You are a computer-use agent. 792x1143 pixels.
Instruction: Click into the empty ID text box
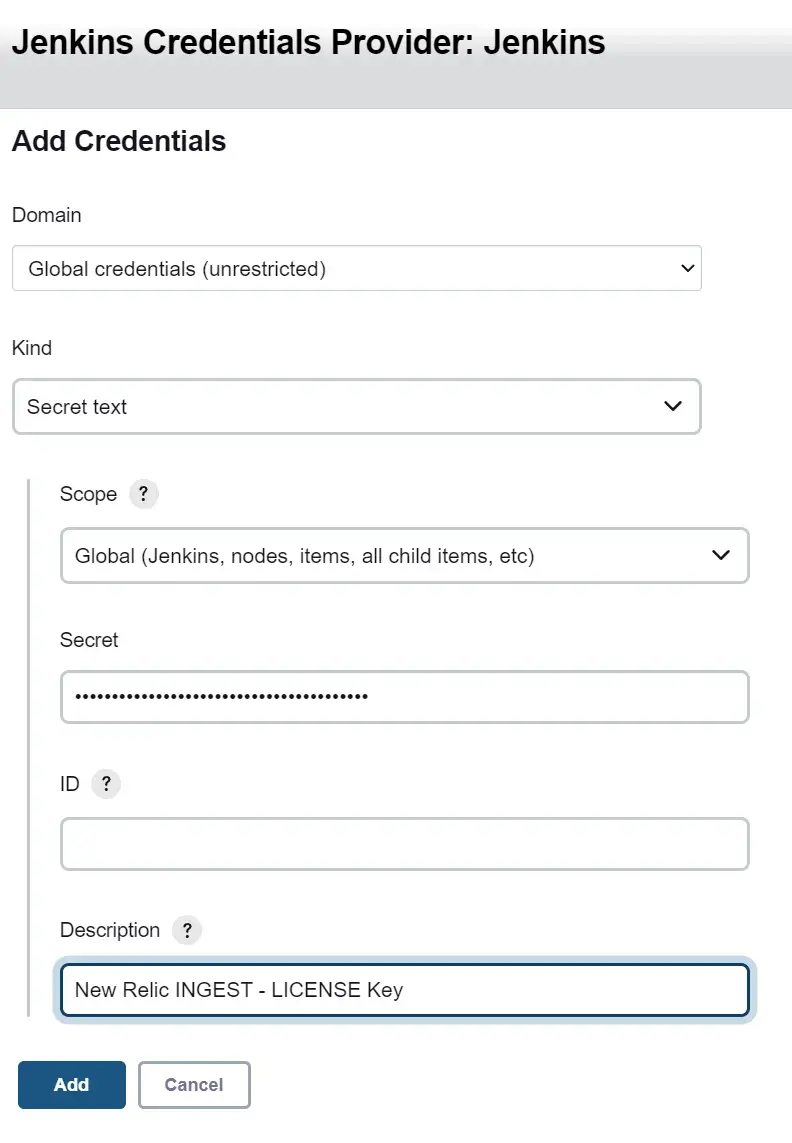click(404, 844)
